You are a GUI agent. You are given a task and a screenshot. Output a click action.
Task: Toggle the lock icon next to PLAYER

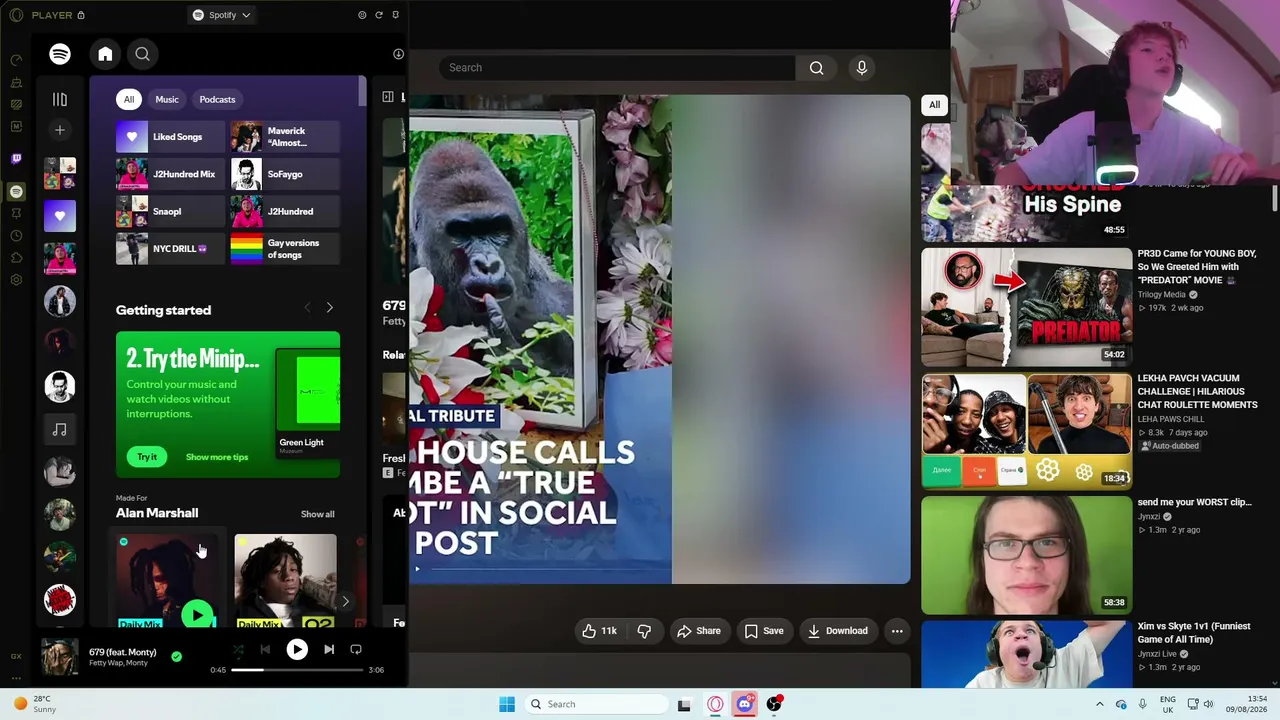81,15
